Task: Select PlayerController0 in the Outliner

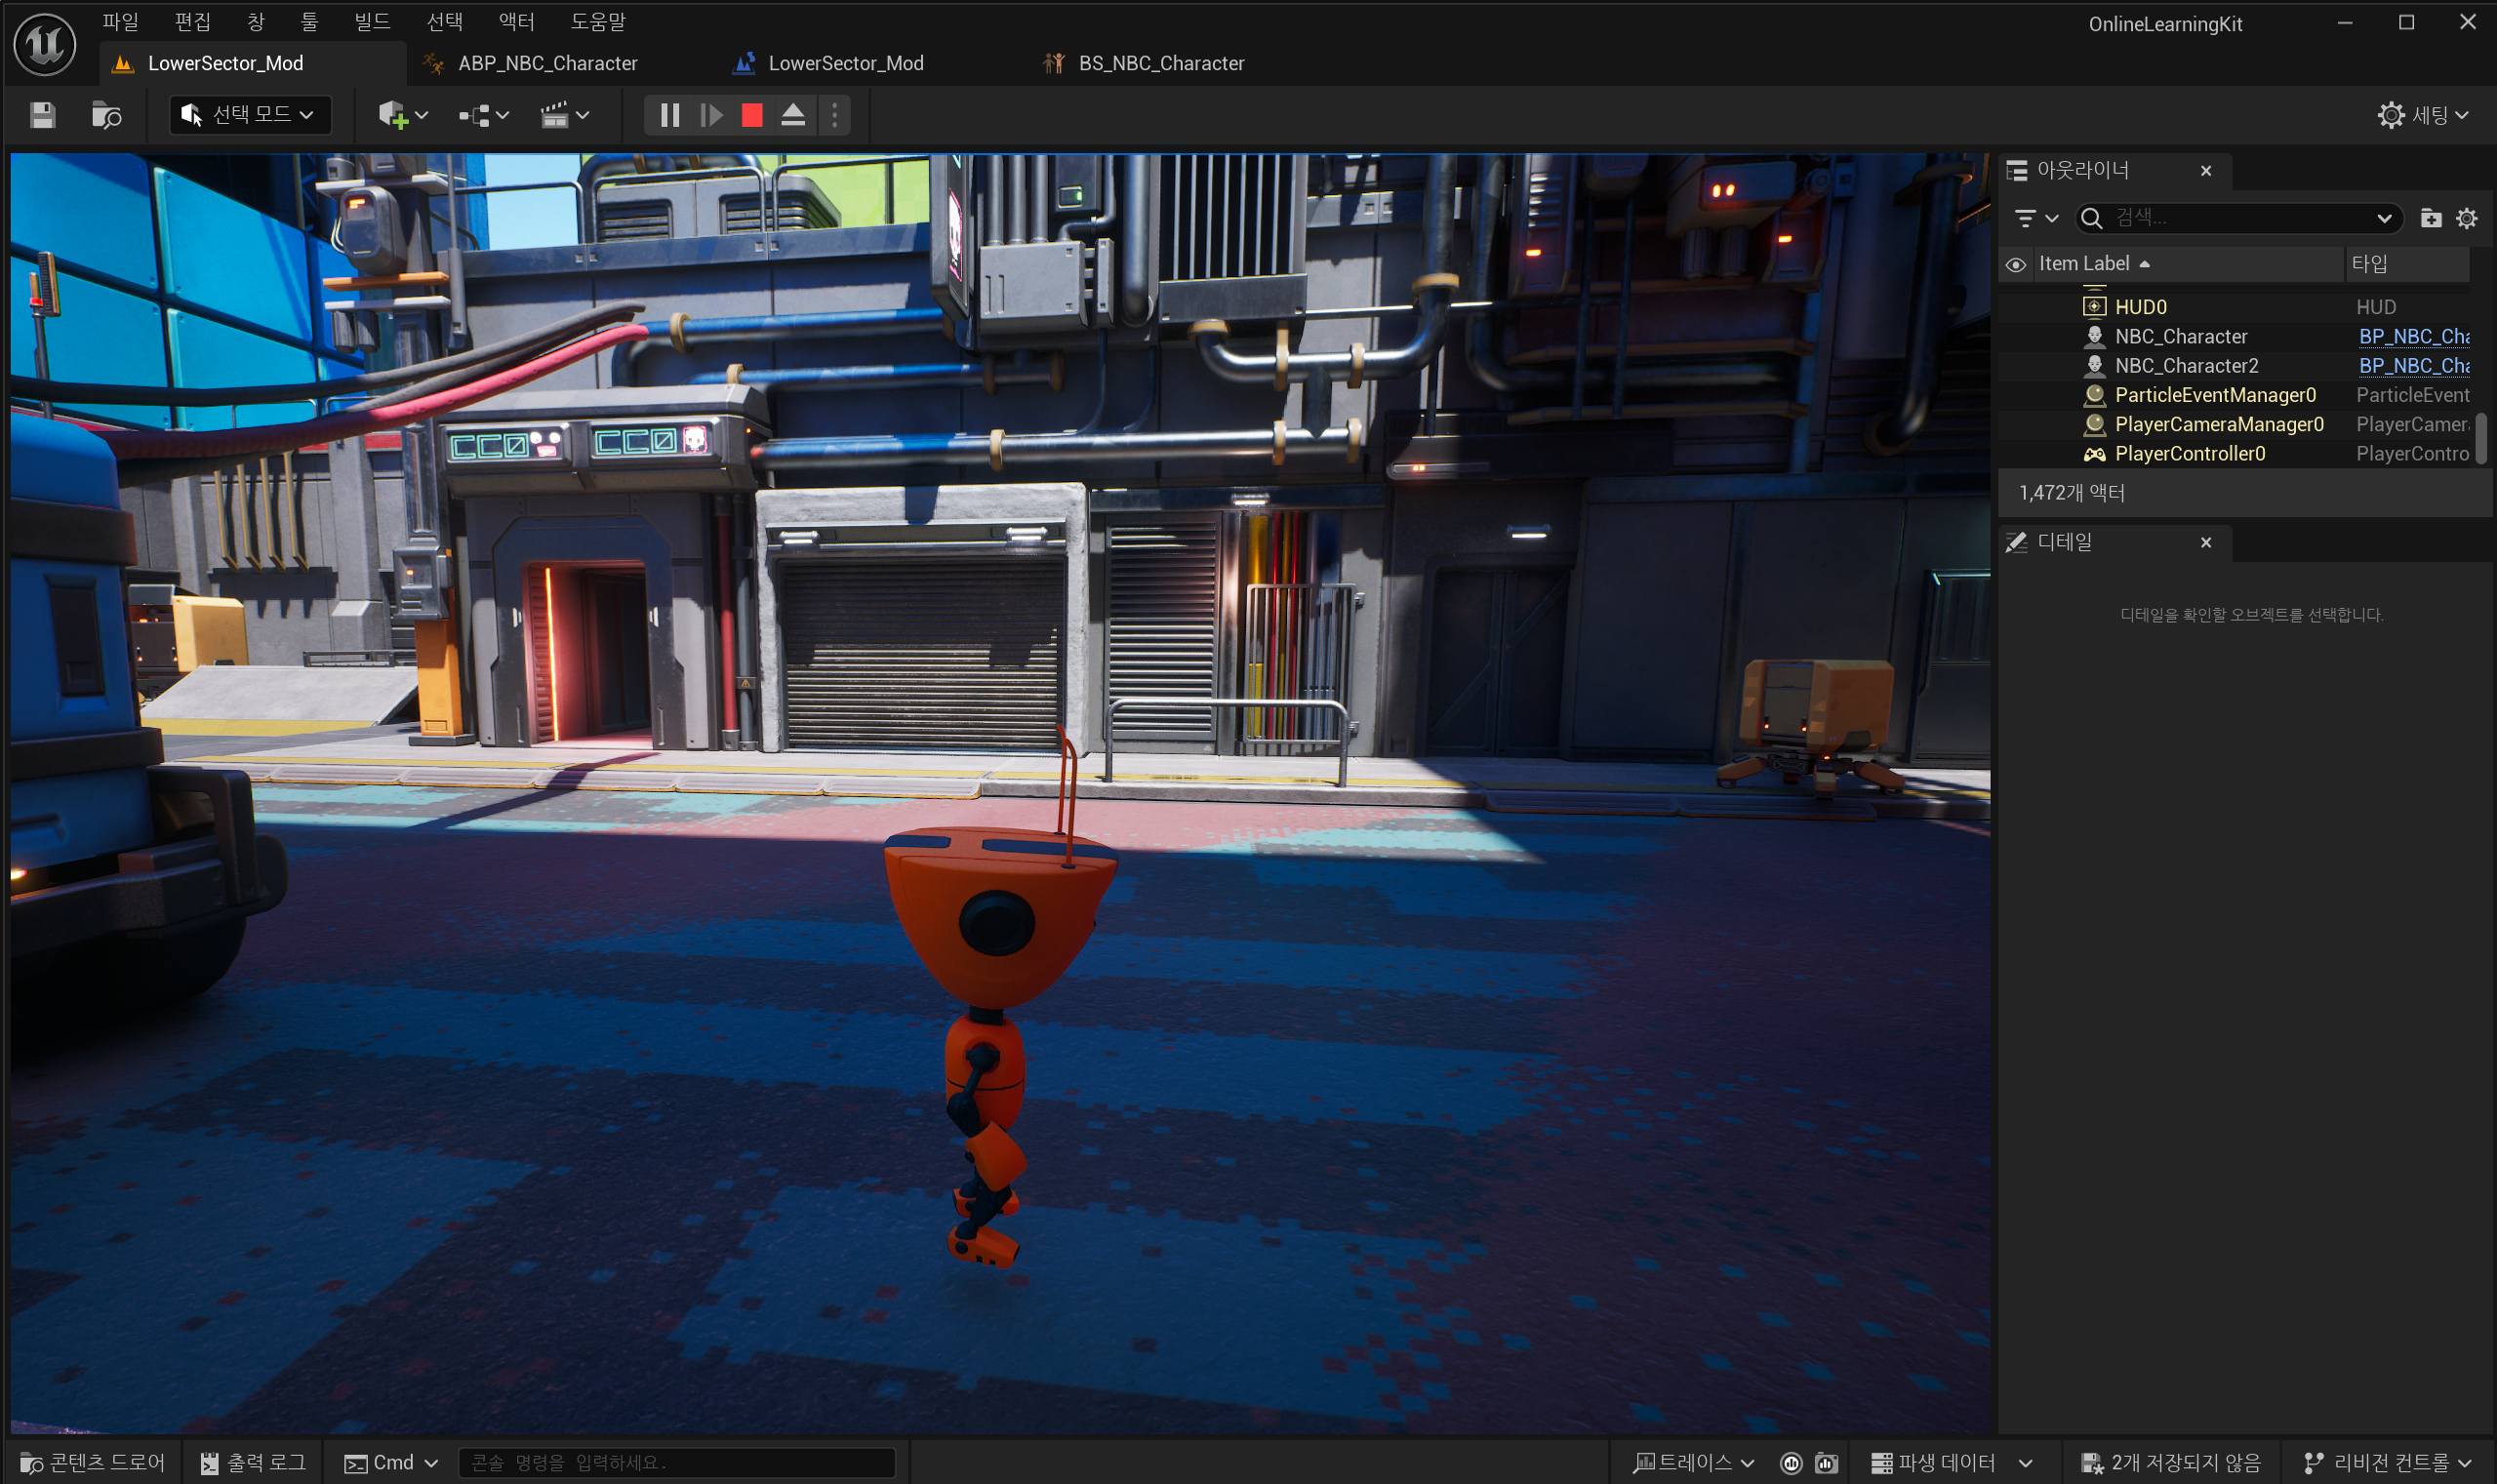Action: (x=2189, y=454)
